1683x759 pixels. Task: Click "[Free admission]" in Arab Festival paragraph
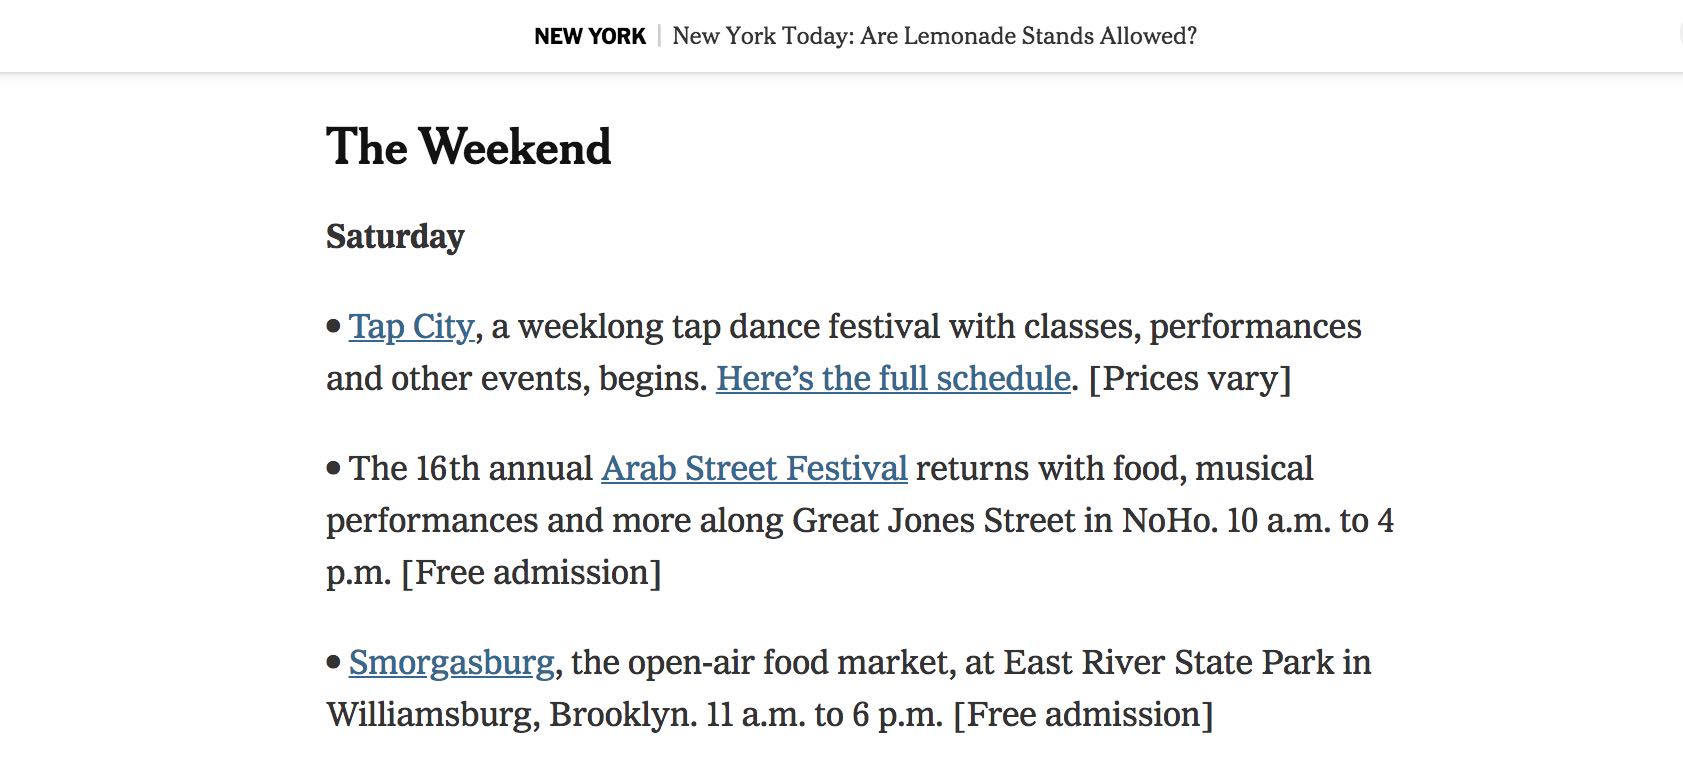[x=531, y=573]
